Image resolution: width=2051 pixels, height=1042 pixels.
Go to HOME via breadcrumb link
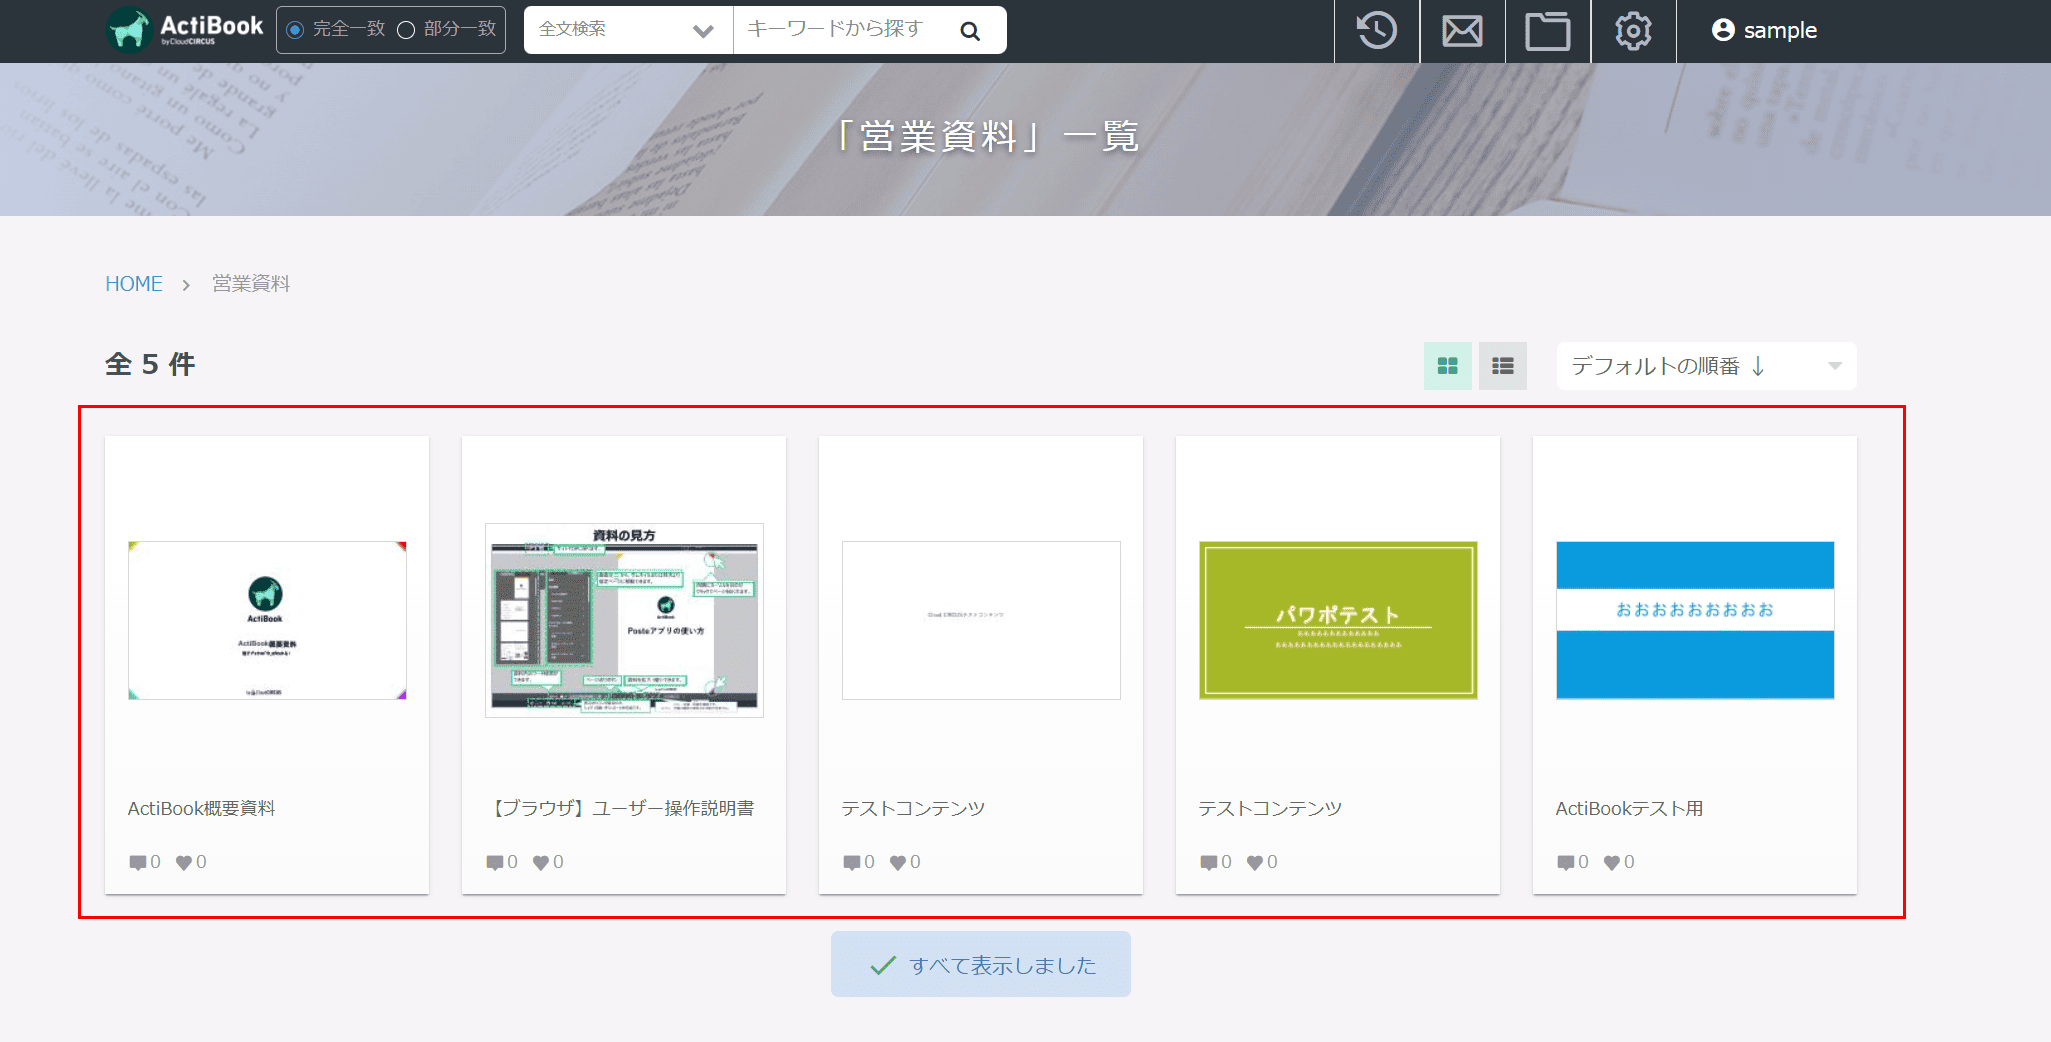pos(134,284)
